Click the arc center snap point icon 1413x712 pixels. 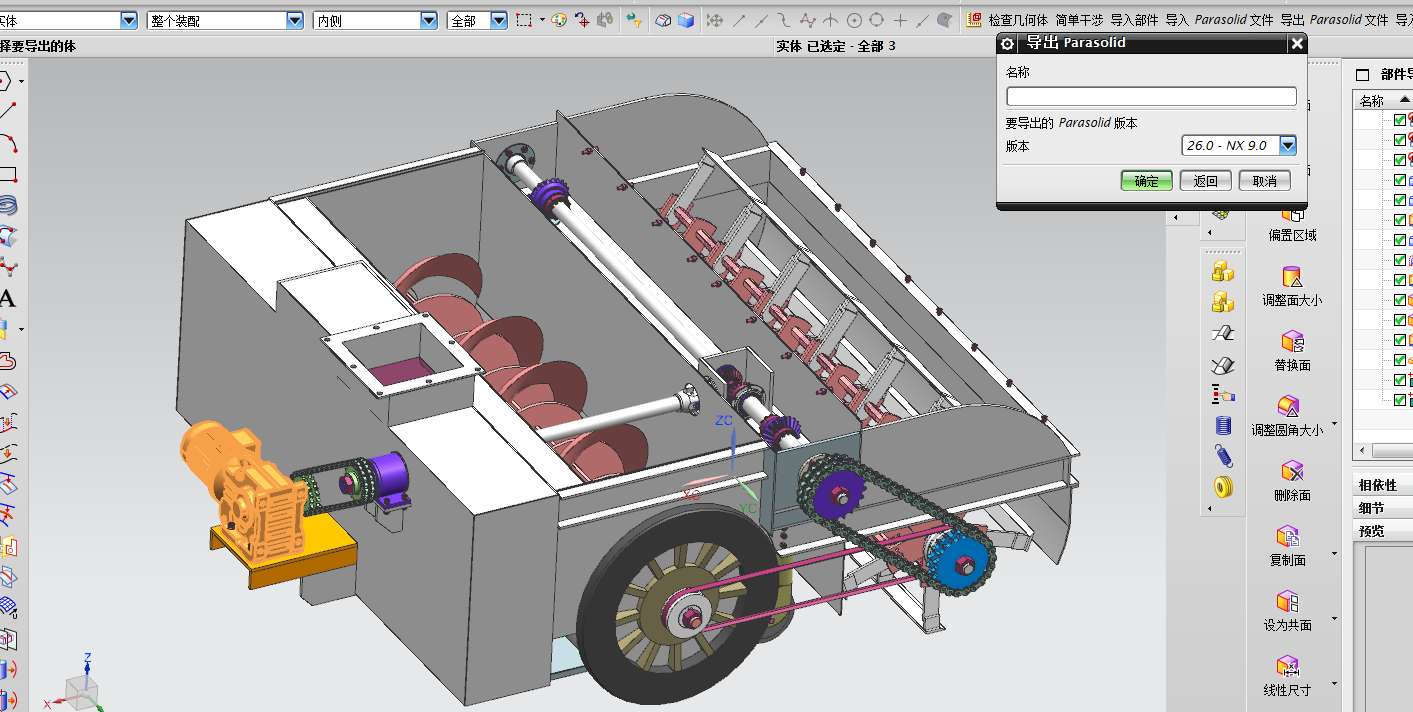click(854, 20)
